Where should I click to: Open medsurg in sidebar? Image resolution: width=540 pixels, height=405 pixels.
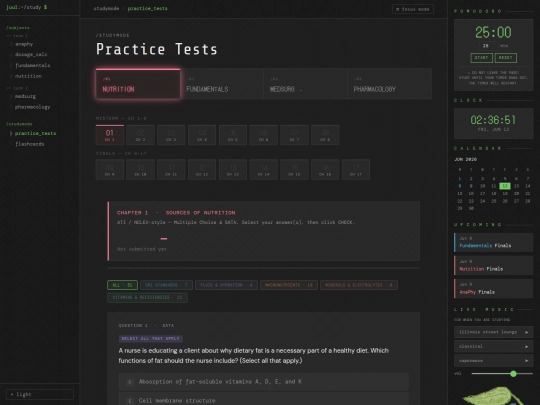[25, 96]
